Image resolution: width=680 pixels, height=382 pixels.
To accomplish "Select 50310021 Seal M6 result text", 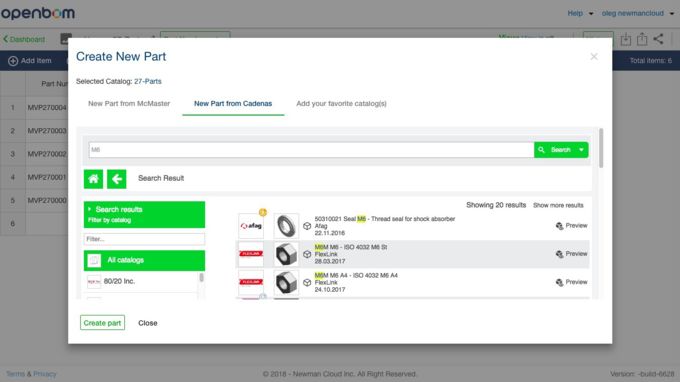I will 385,219.
